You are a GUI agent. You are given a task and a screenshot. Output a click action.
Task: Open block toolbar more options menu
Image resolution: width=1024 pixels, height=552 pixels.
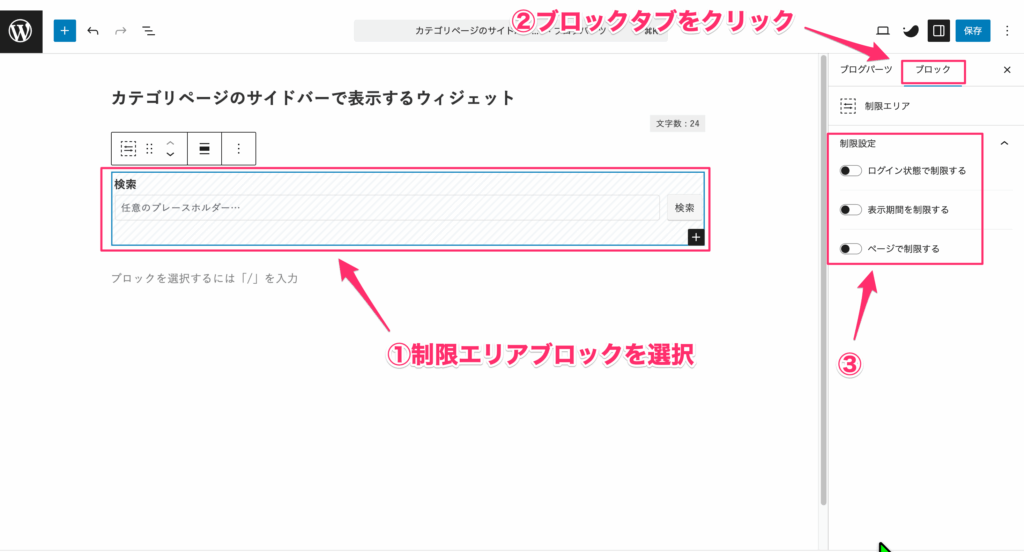click(239, 149)
